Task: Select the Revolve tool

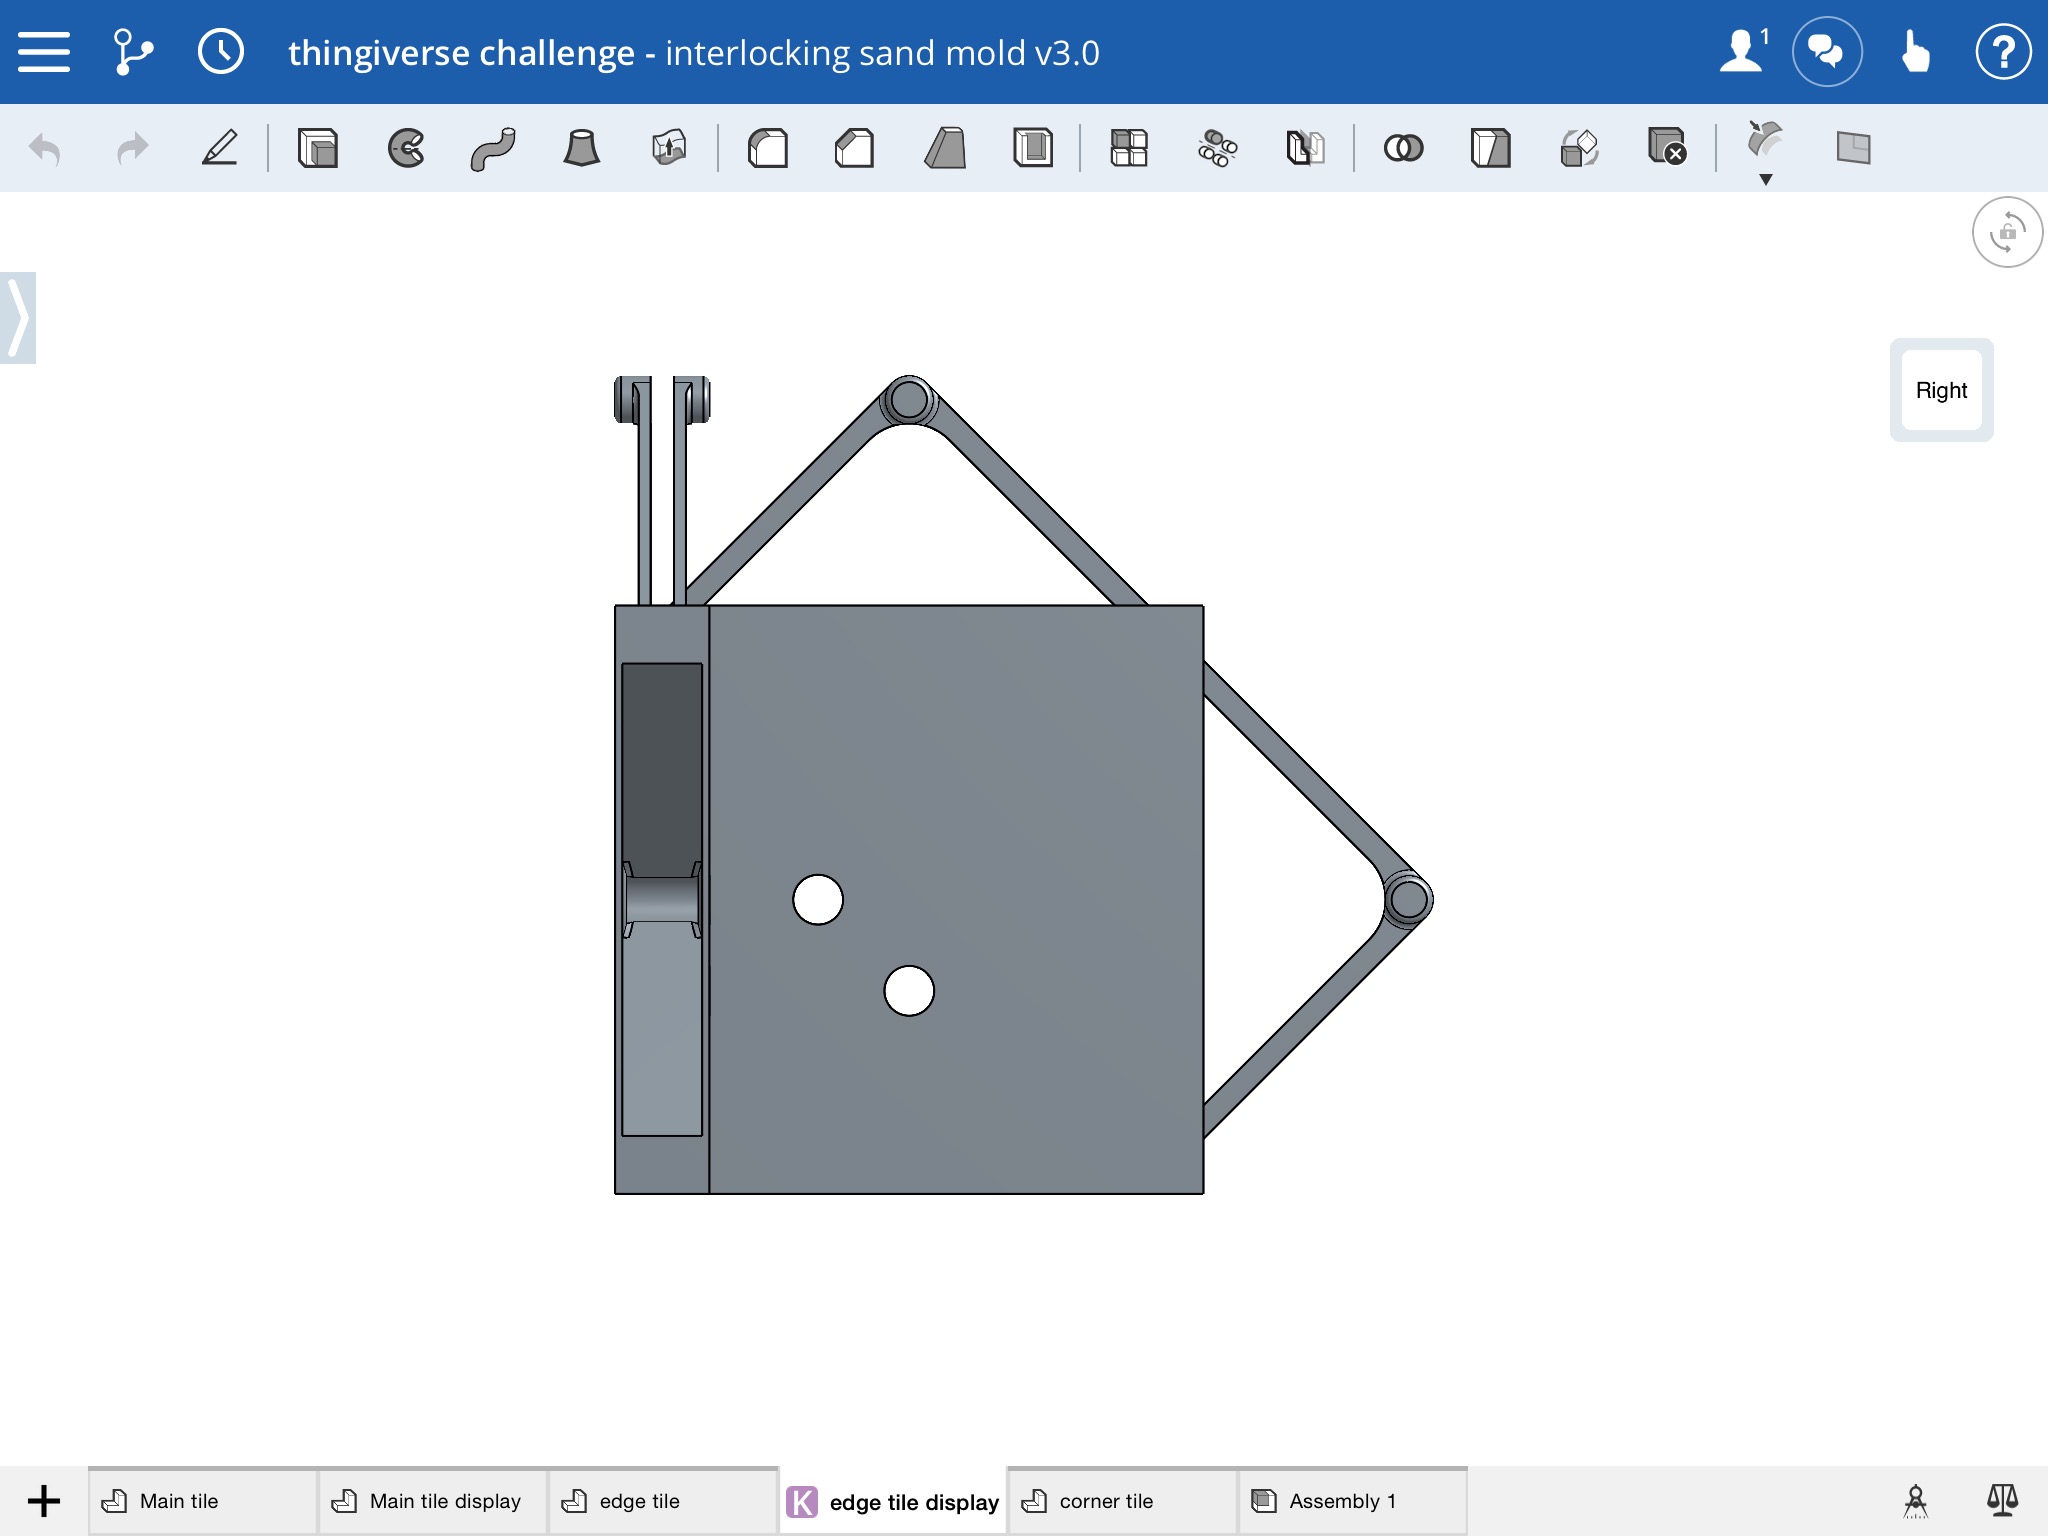Action: click(406, 148)
